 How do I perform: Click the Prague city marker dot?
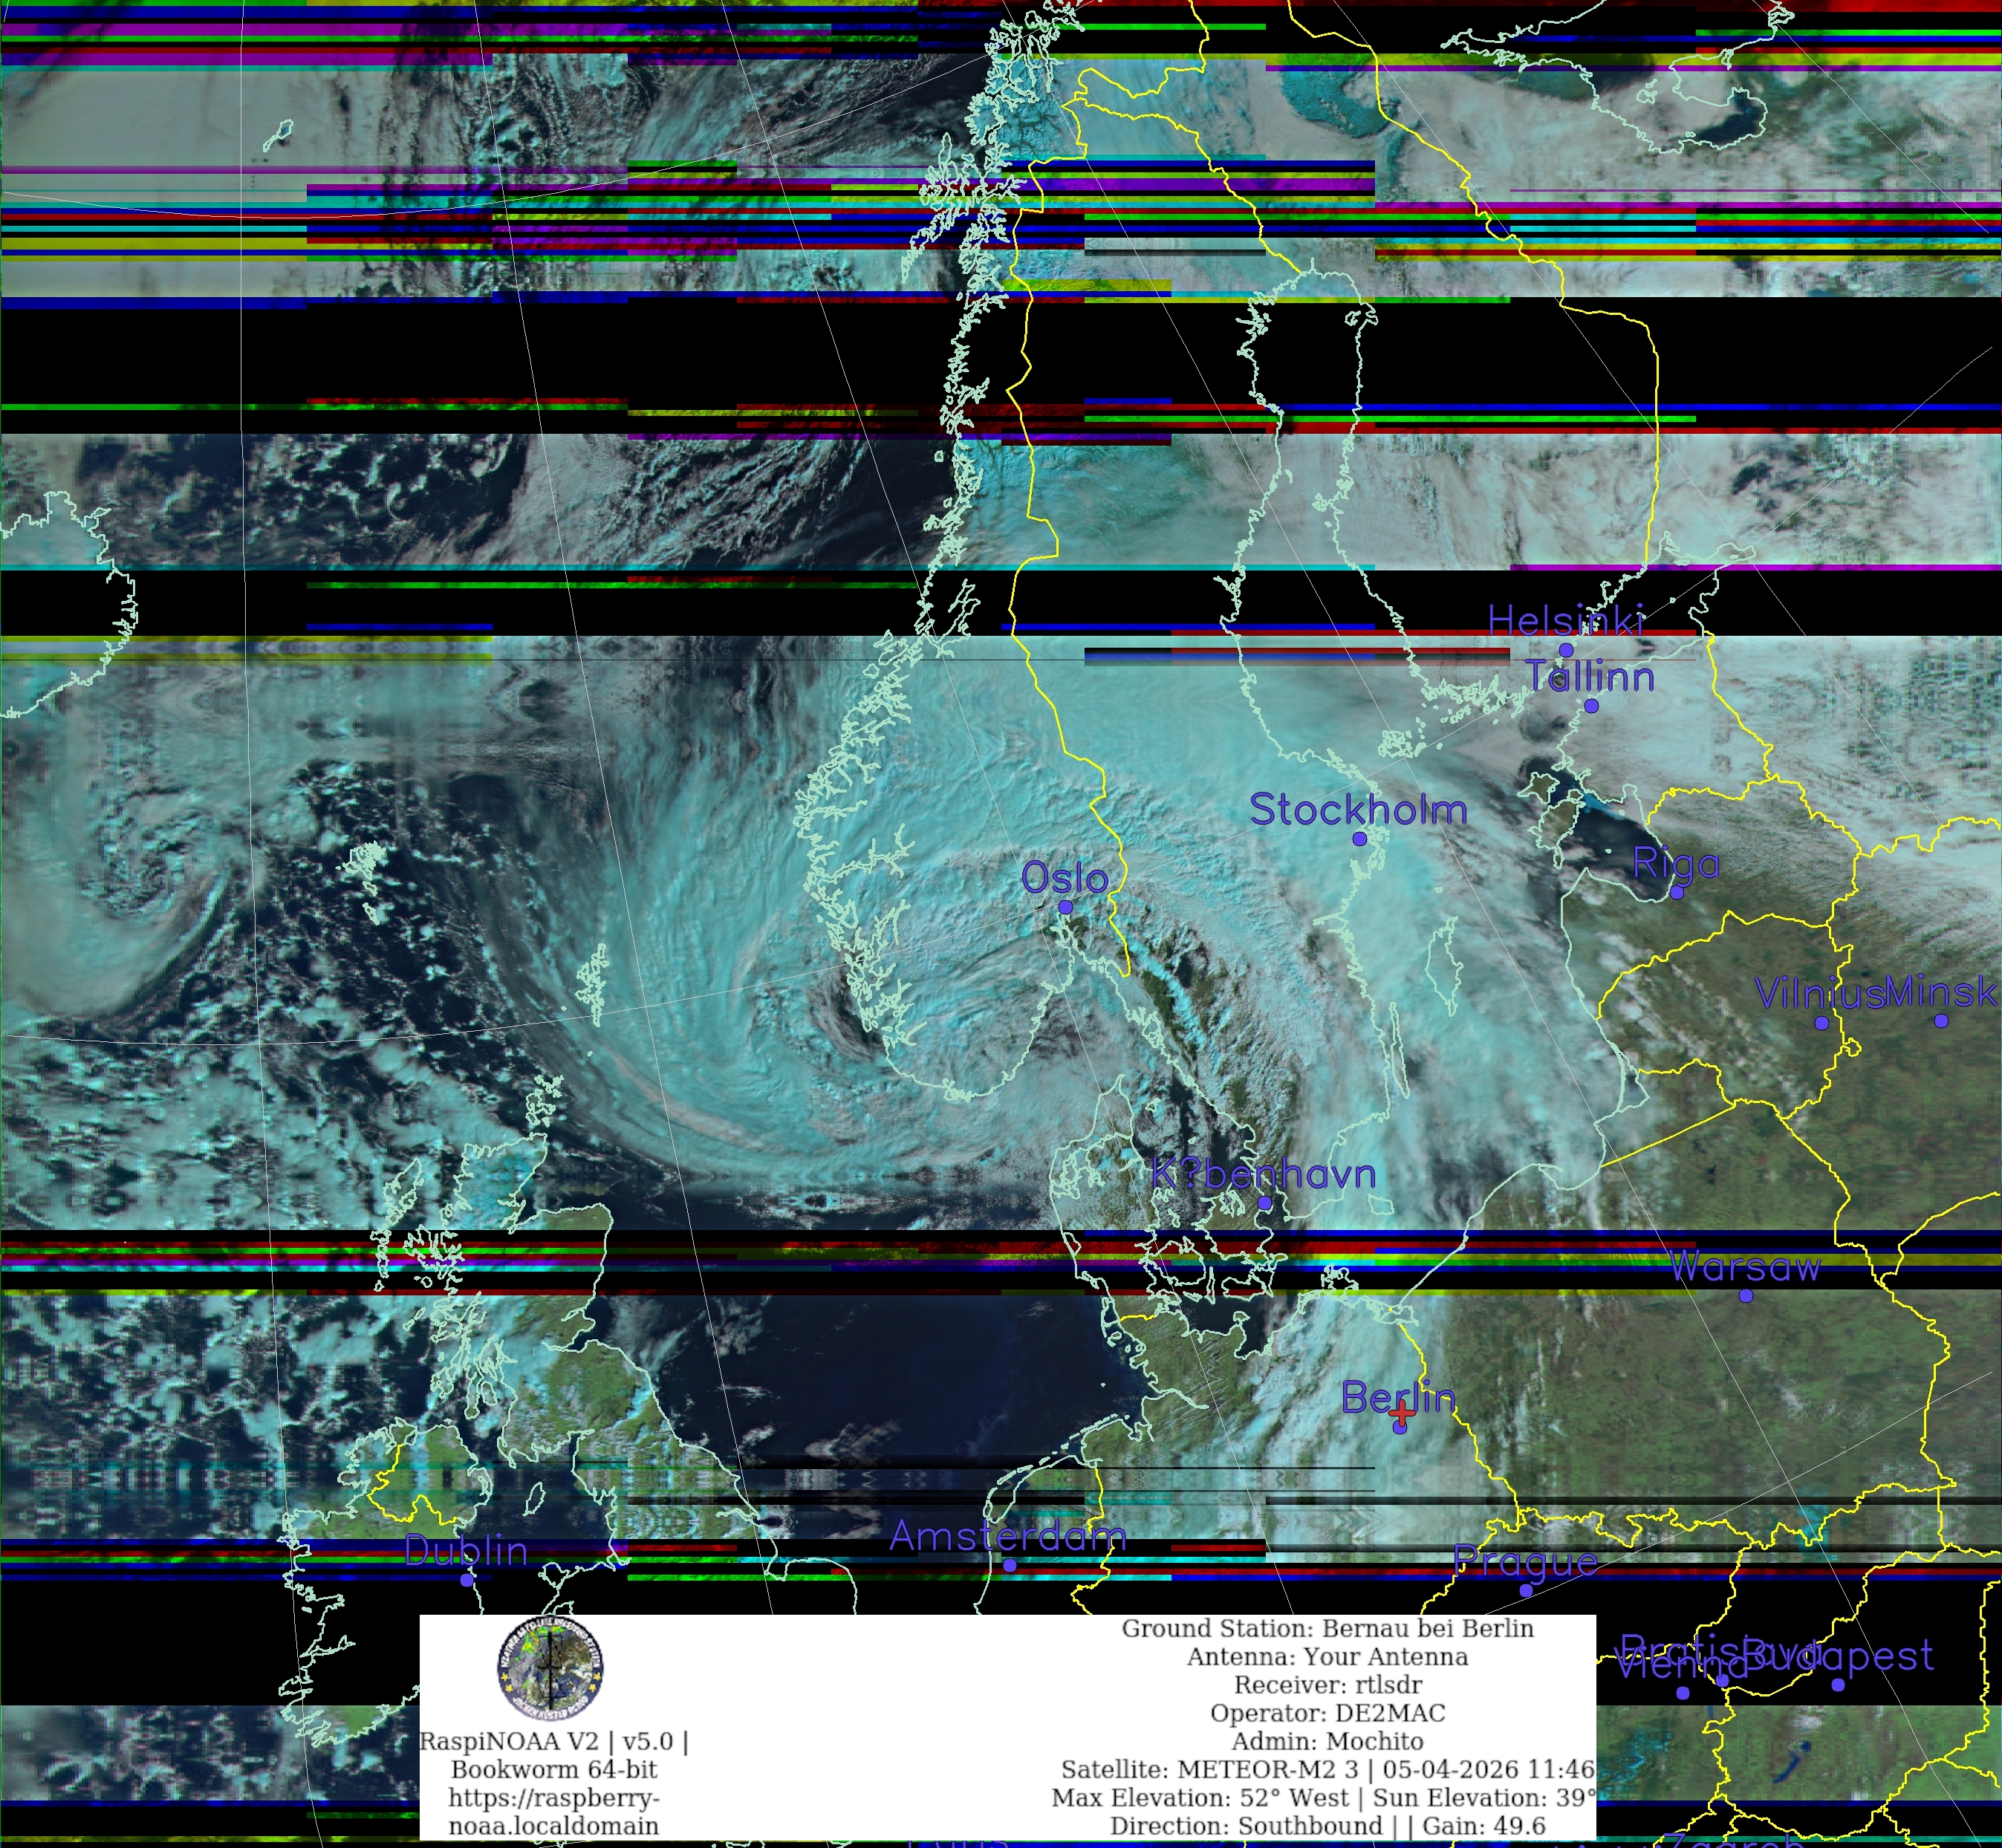1525,1590
